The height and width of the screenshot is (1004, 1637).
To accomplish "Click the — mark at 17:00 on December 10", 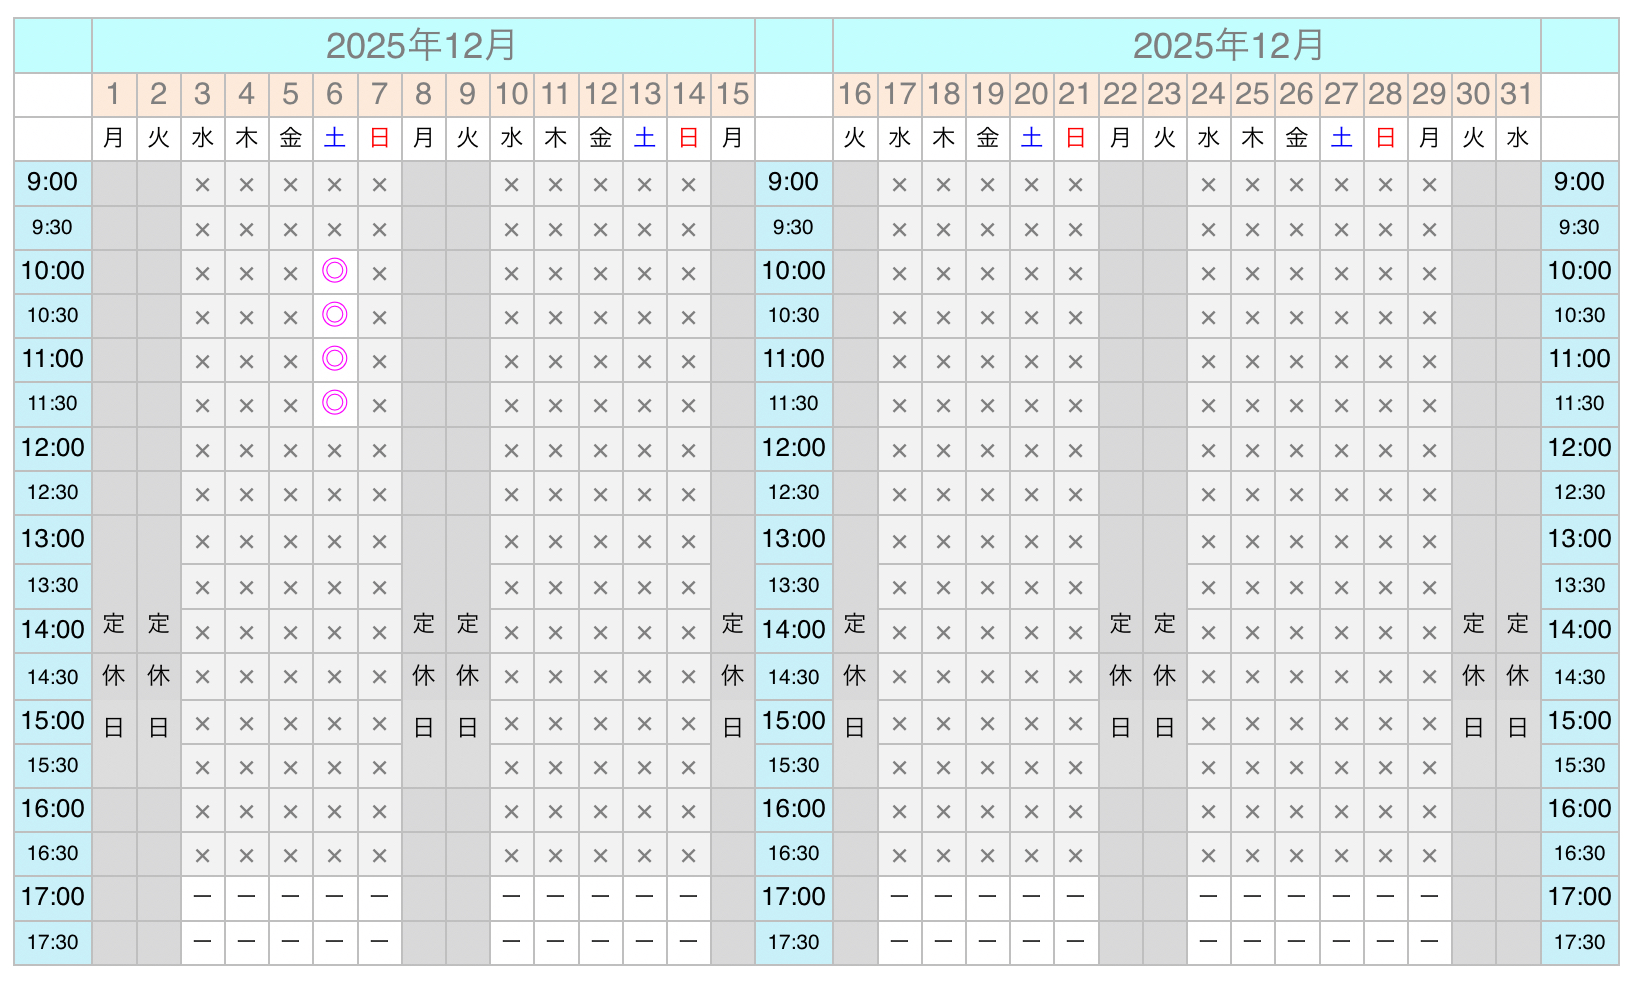I will (x=511, y=897).
